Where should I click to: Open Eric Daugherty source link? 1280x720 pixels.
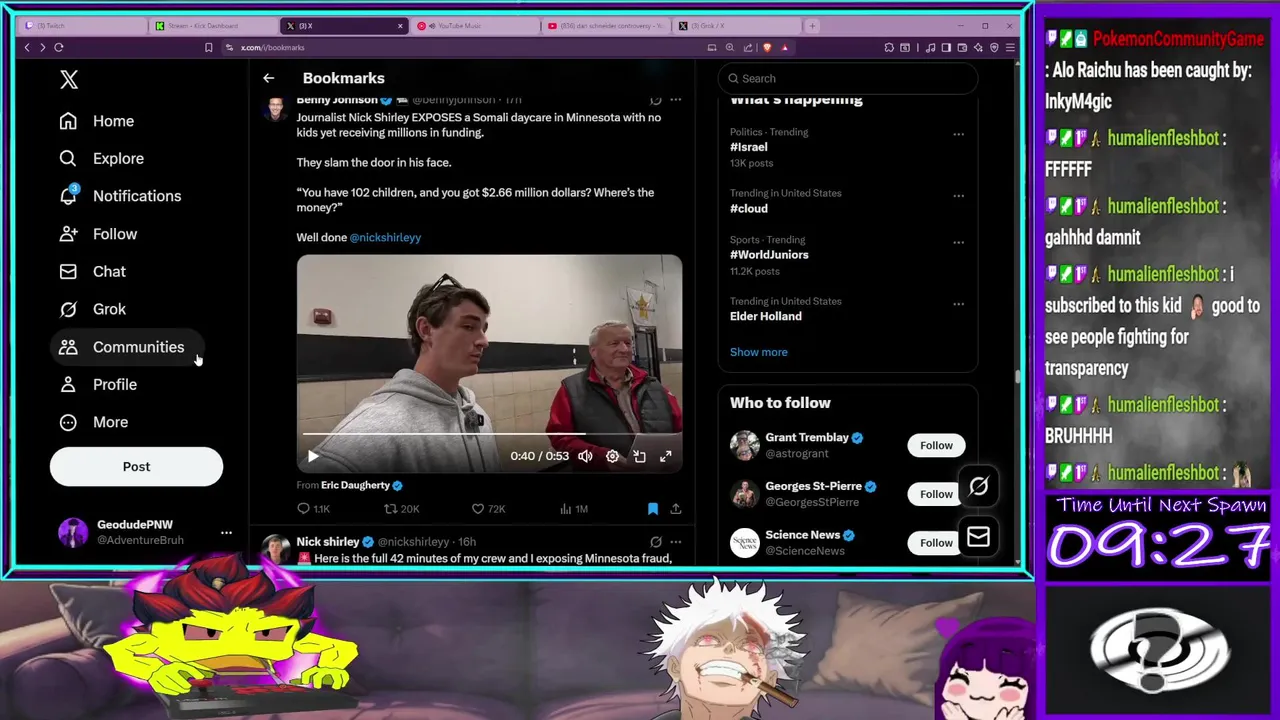(355, 485)
